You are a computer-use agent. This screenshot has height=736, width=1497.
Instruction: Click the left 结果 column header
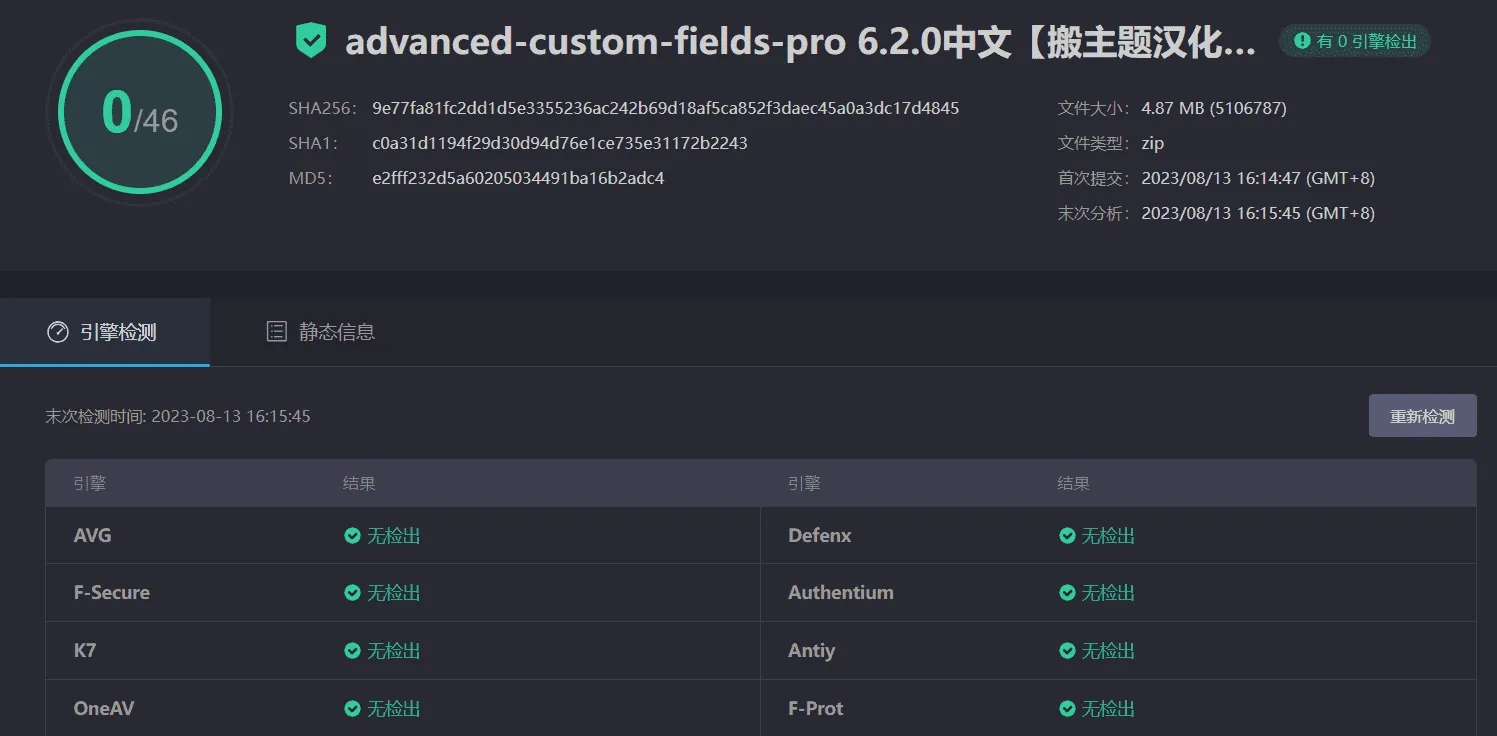[359, 484]
